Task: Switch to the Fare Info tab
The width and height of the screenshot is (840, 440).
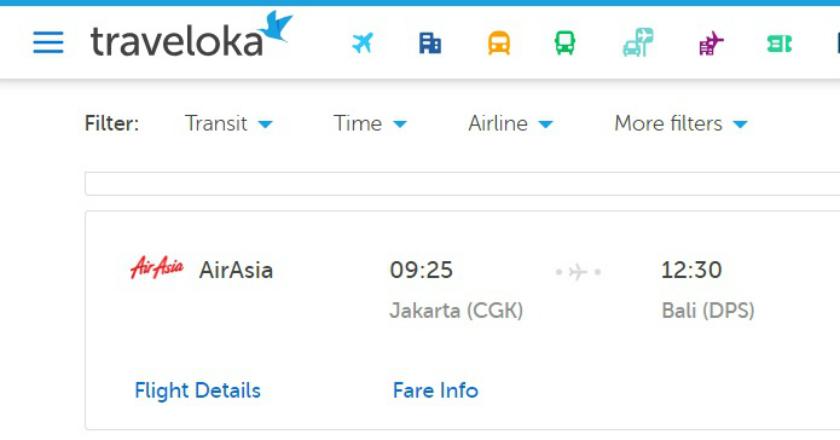Action: (435, 390)
